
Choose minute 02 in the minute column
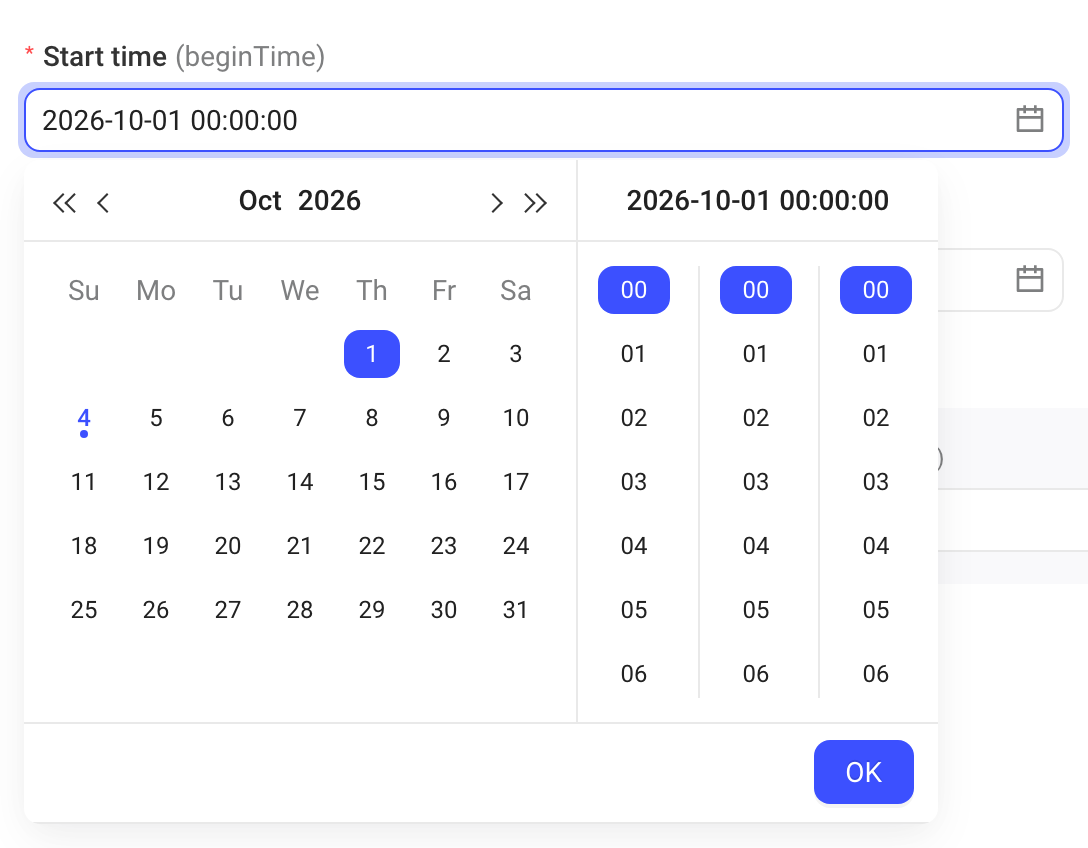coord(756,418)
